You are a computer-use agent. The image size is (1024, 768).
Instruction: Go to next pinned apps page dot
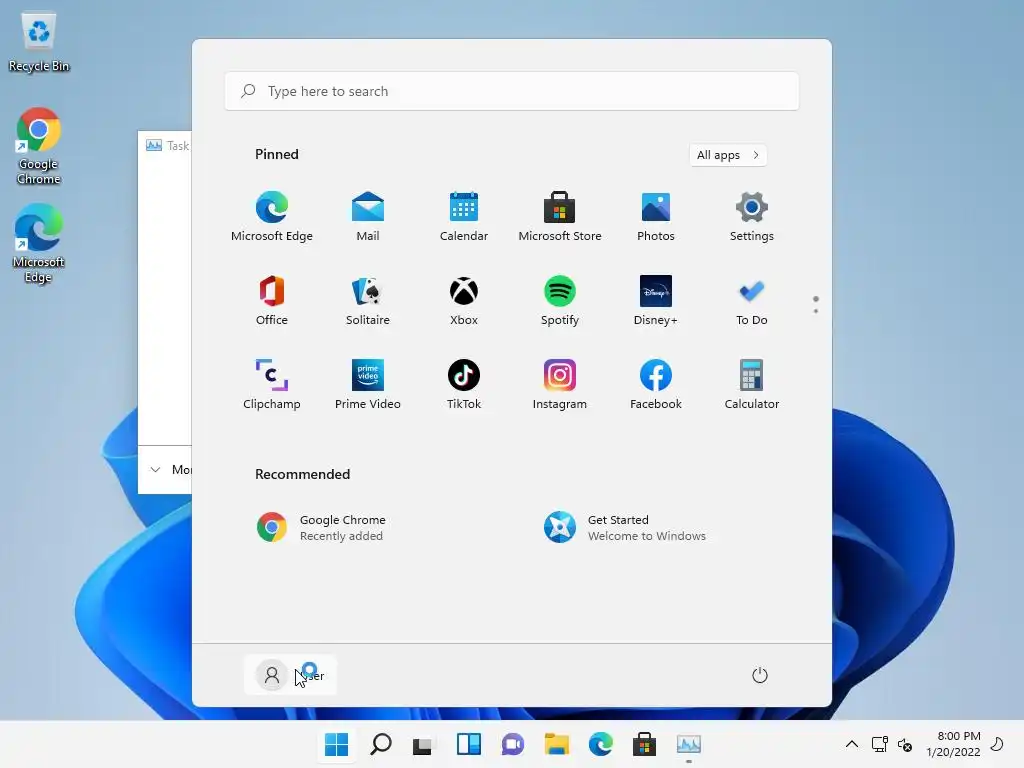click(x=816, y=311)
